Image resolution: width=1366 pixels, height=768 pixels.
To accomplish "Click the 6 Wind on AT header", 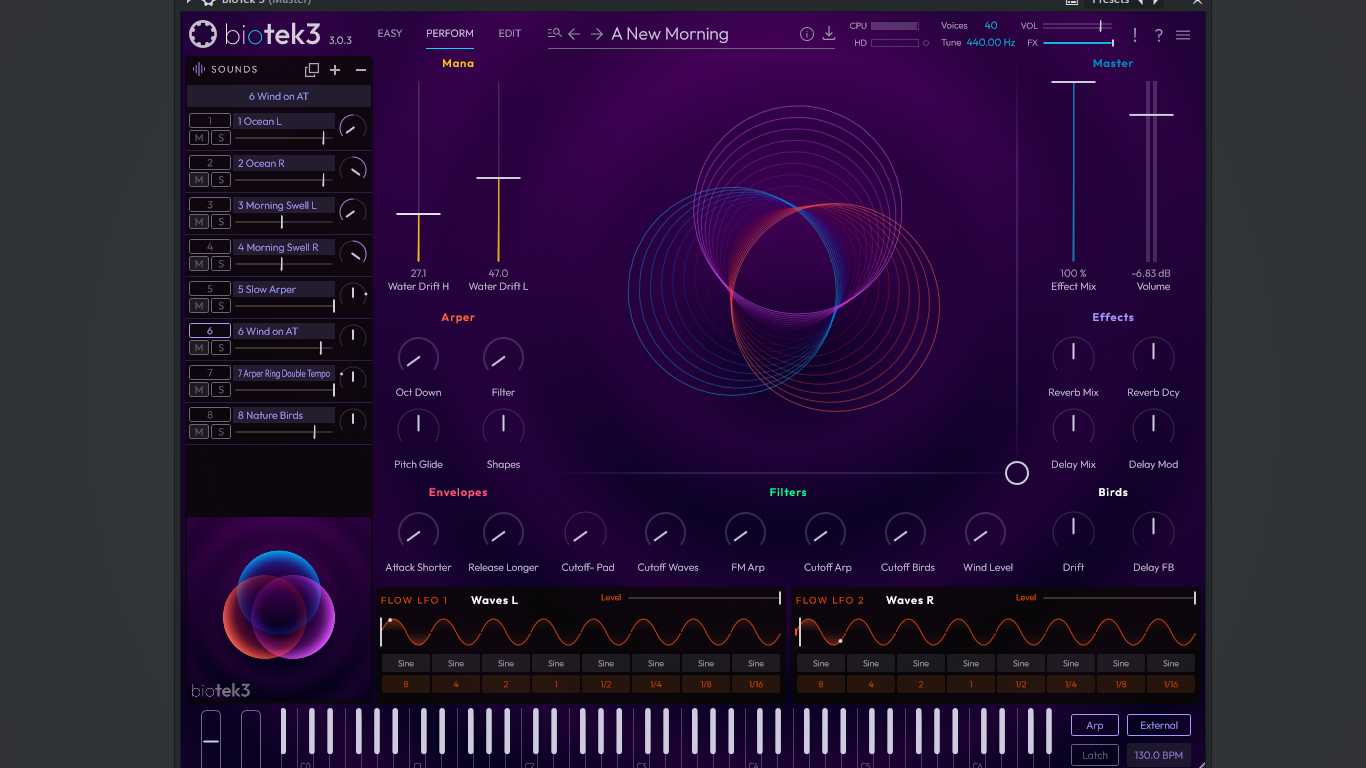I will coord(279,97).
